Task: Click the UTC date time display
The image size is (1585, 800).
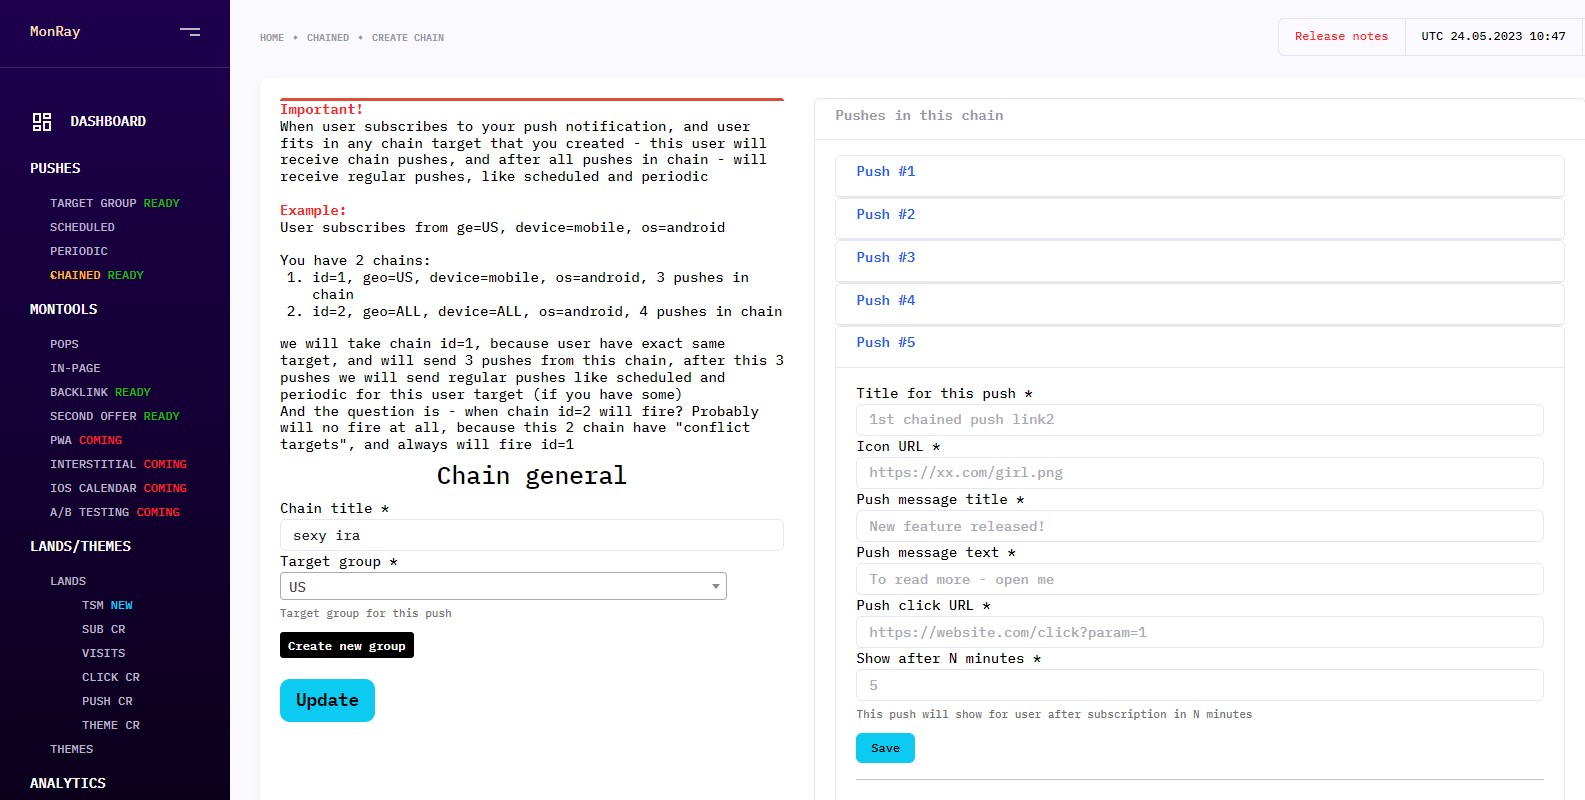Action: tap(1493, 36)
